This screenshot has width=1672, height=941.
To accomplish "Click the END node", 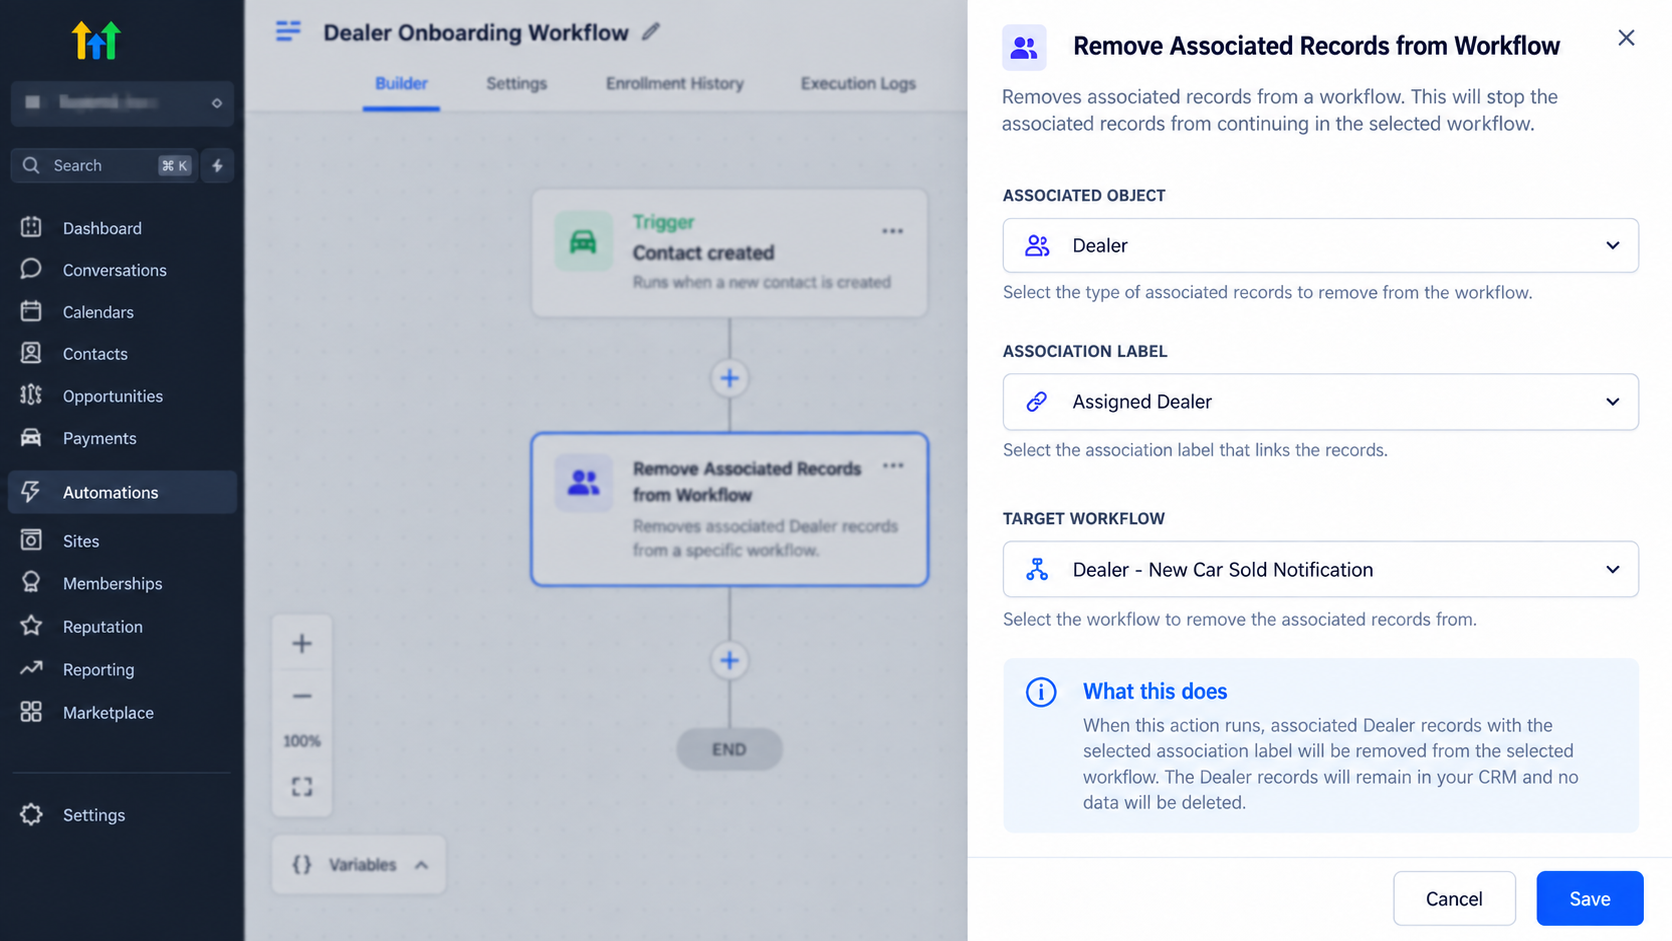I will click(x=729, y=749).
